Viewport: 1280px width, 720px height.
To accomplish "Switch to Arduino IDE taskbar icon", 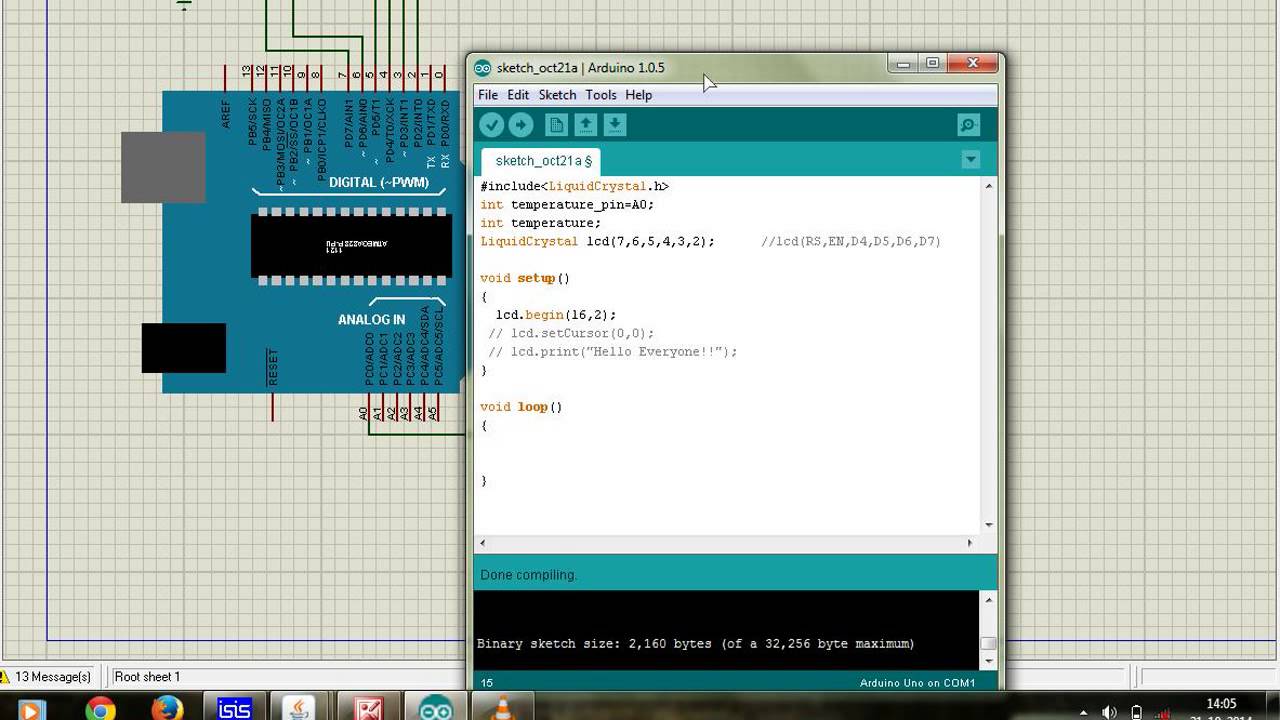I will click(436, 709).
